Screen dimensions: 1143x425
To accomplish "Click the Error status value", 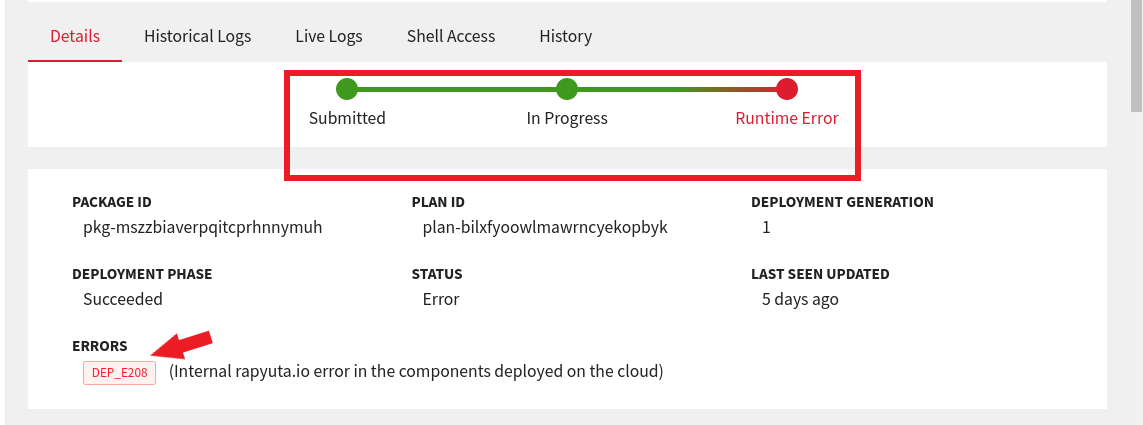I will point(441,299).
